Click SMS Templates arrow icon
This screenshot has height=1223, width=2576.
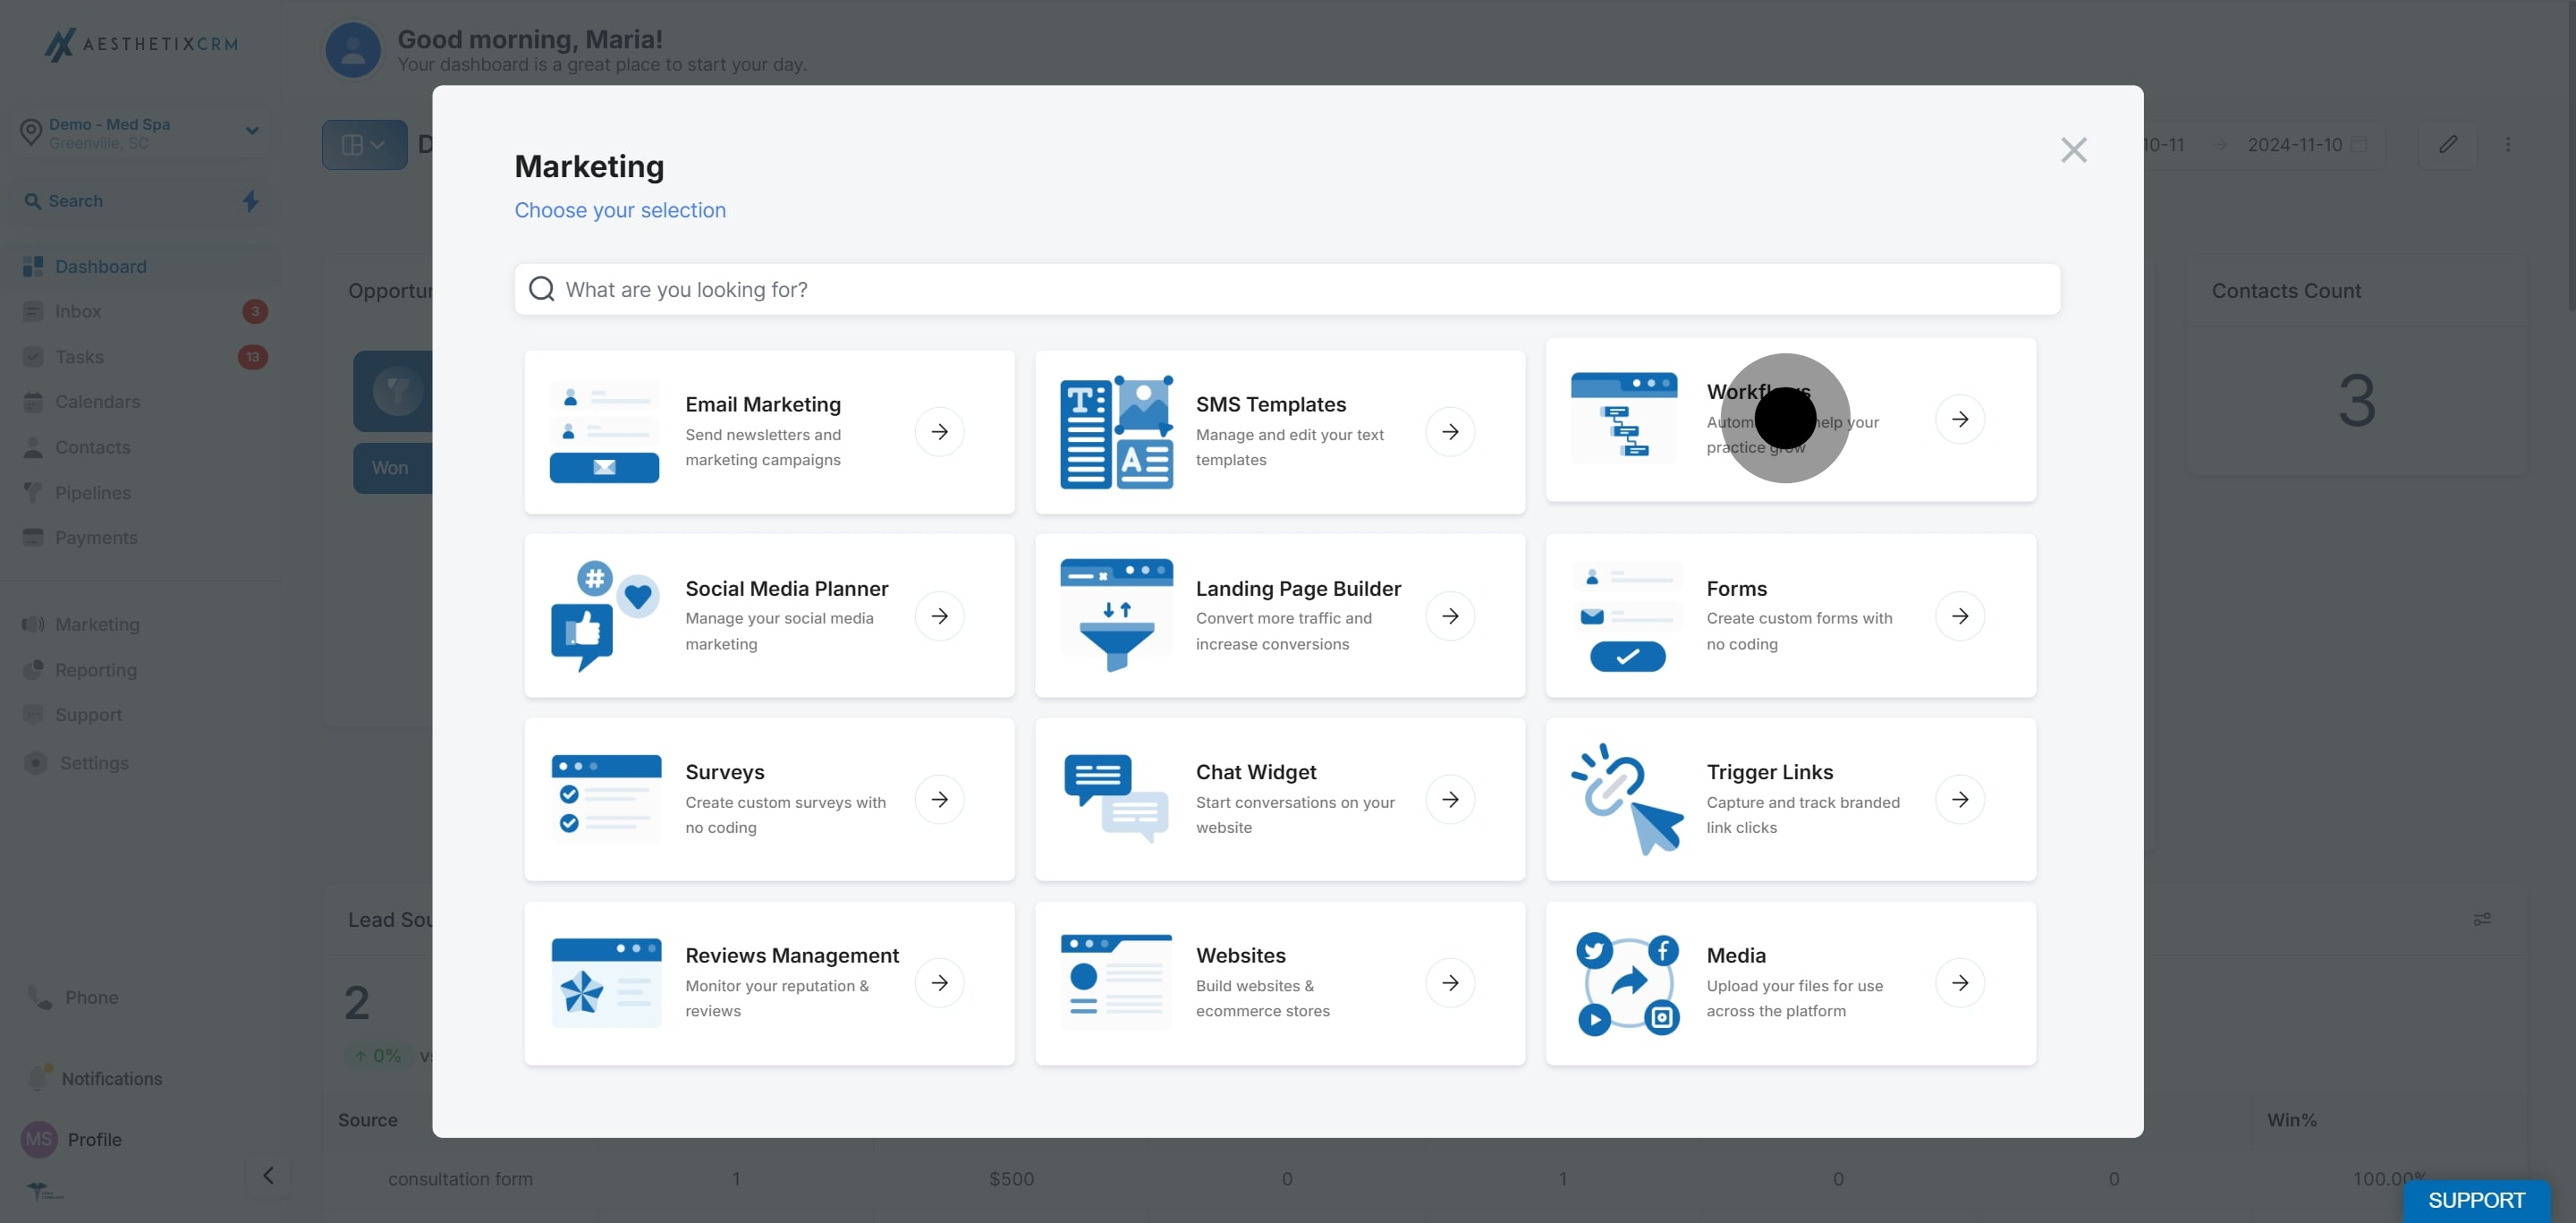1449,432
